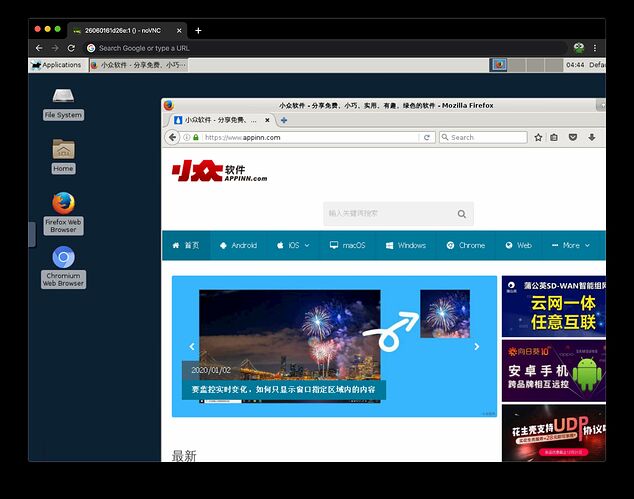The width and height of the screenshot is (634, 499).
Task: Open the macOS nav category
Action: 348,245
